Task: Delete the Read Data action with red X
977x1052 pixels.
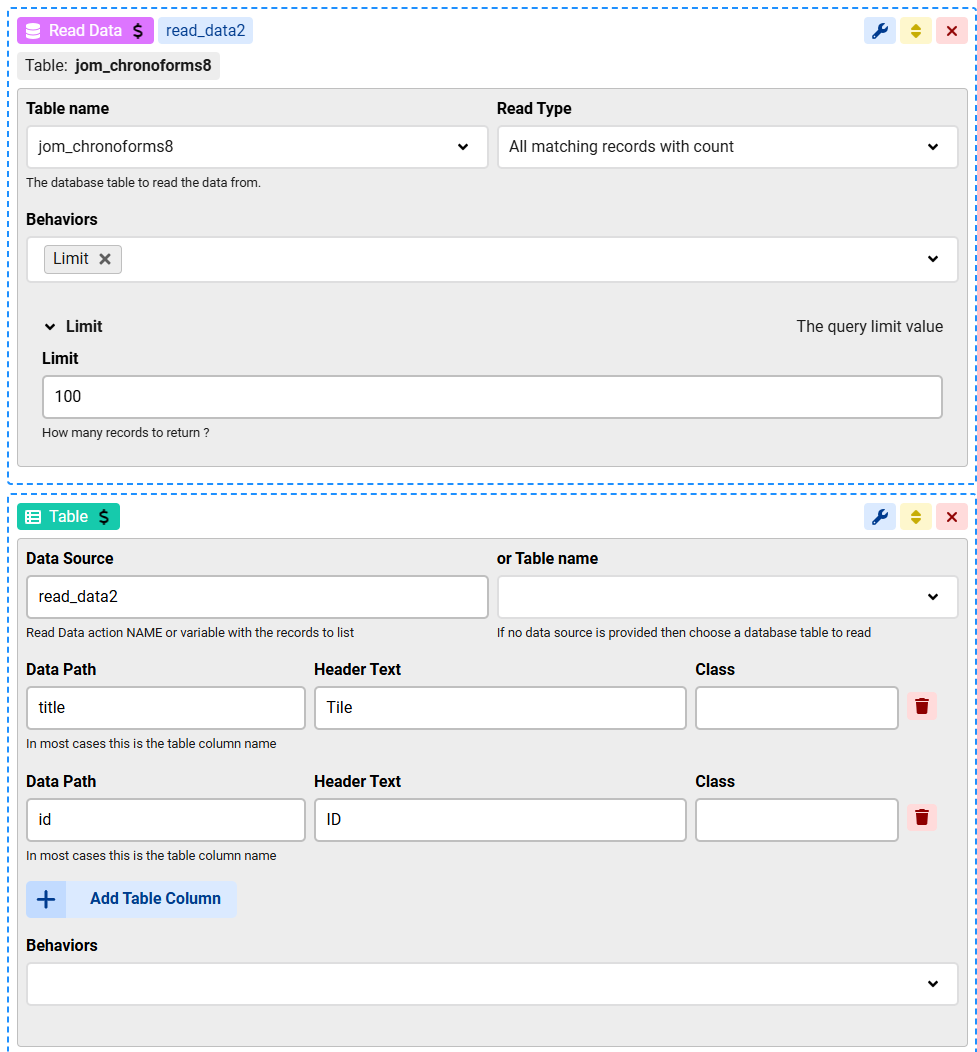Action: [951, 31]
